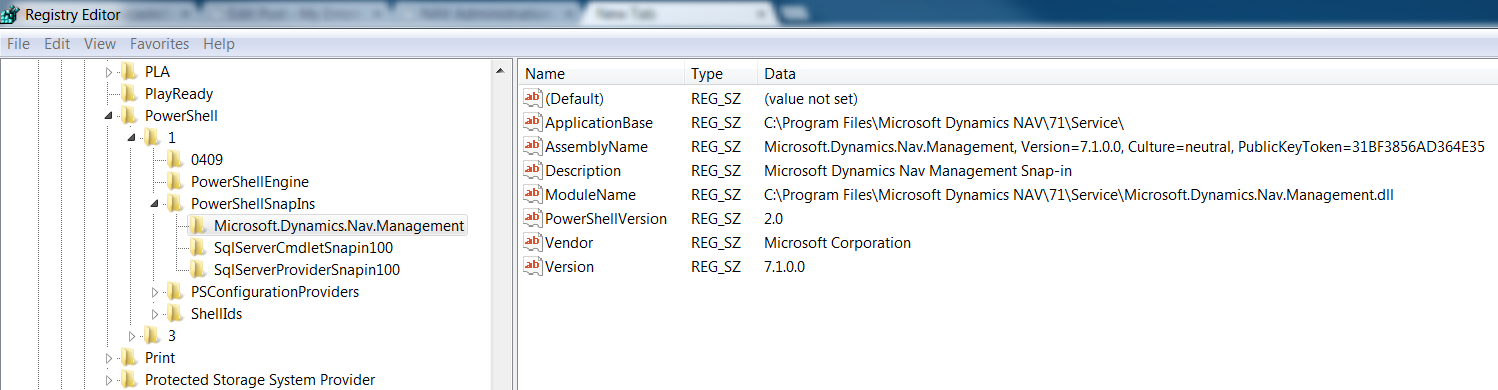Collapse the PowerShellSnapIns node

pos(156,204)
